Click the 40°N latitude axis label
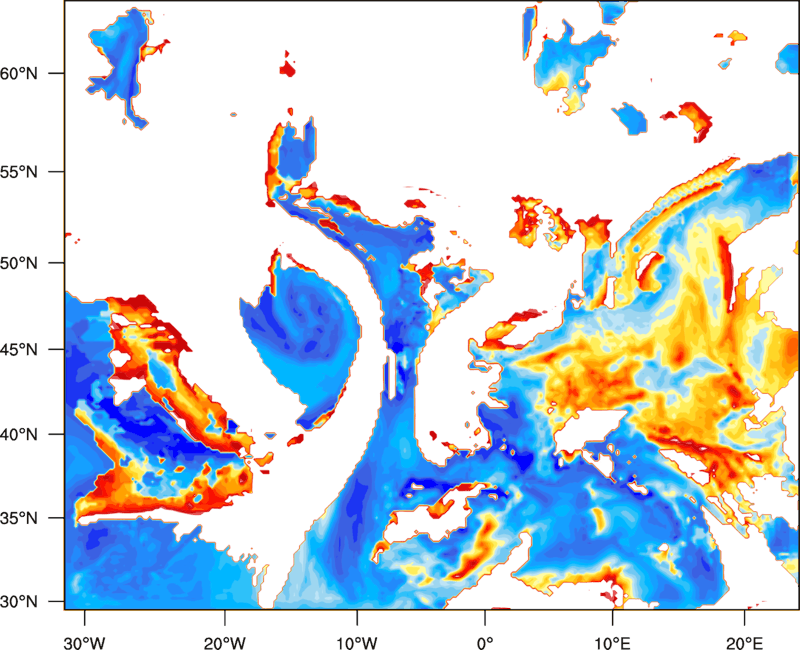800x650 pixels. [x=19, y=435]
